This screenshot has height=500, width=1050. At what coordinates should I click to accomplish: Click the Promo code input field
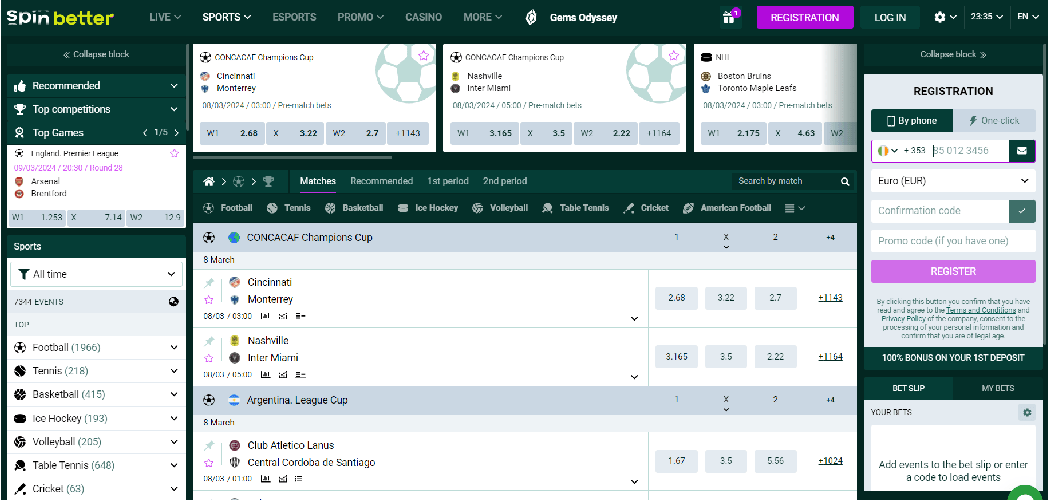click(x=953, y=241)
